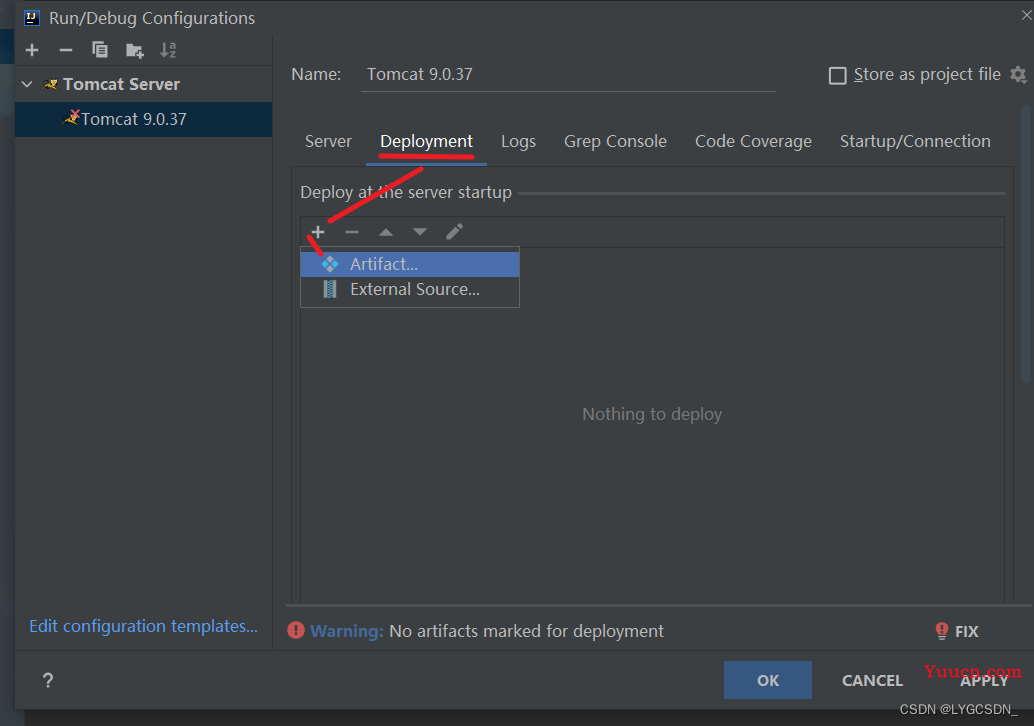Click IntelliJ logo in the title bar

click(31, 18)
